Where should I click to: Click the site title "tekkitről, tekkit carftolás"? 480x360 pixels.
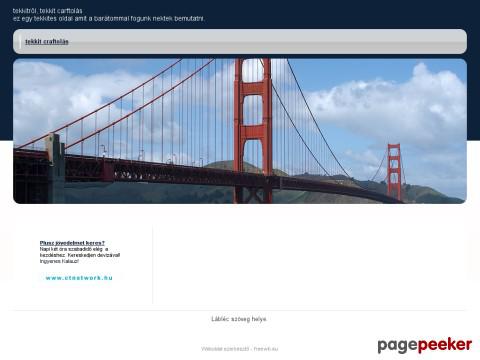48,11
